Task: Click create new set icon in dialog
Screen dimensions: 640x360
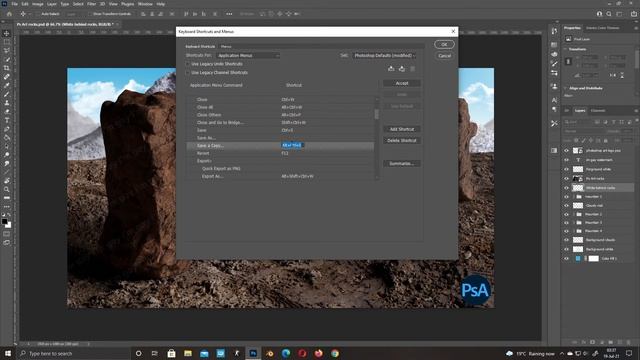Action: click(402, 69)
